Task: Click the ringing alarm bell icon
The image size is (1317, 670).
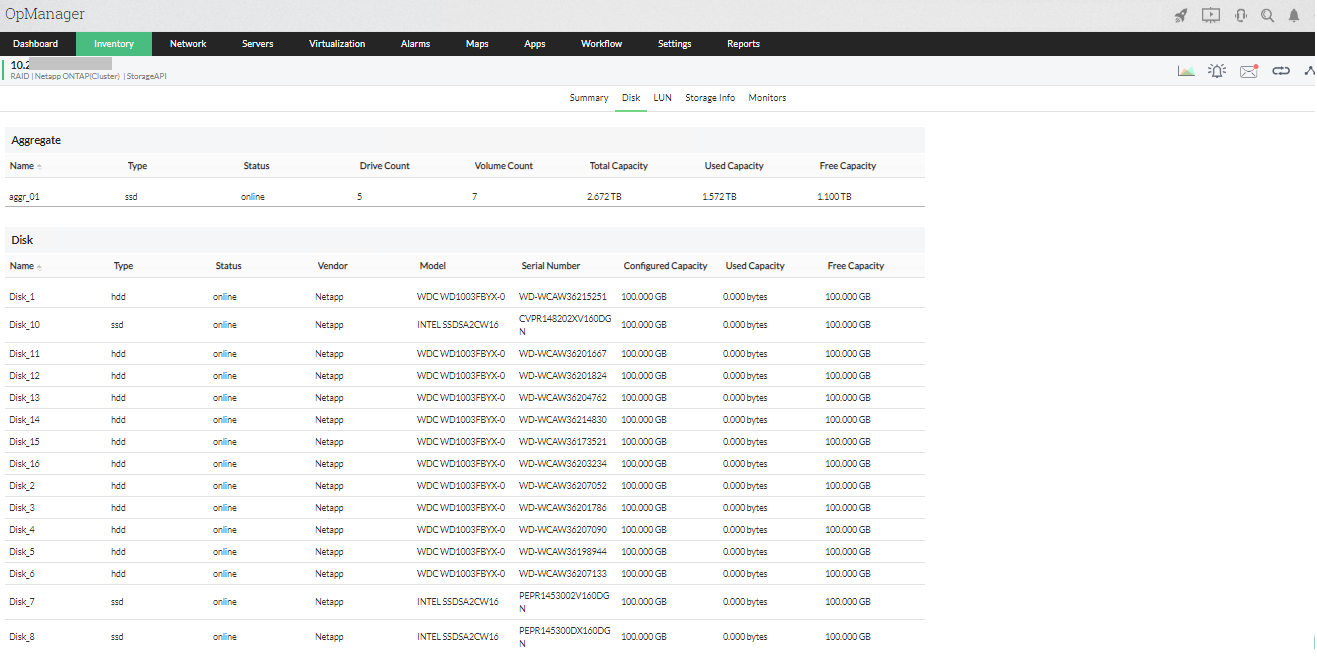Action: tap(1217, 71)
